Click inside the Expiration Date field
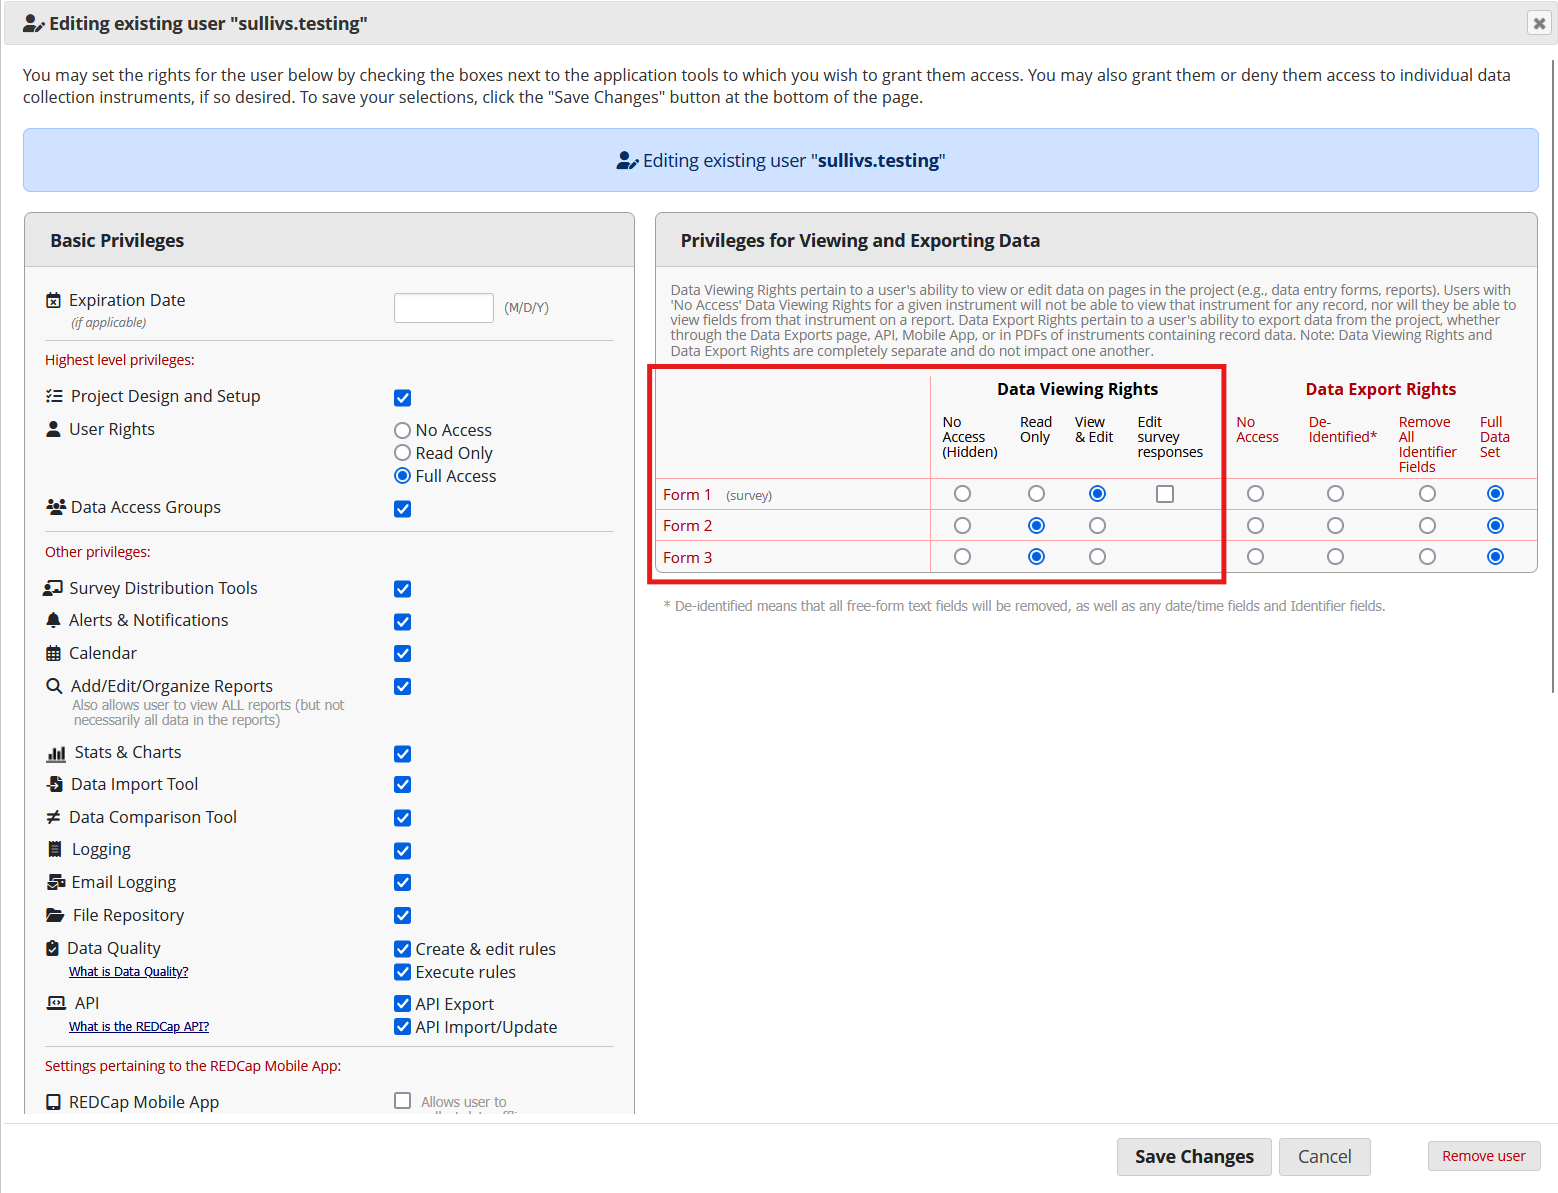1558x1193 pixels. (443, 307)
